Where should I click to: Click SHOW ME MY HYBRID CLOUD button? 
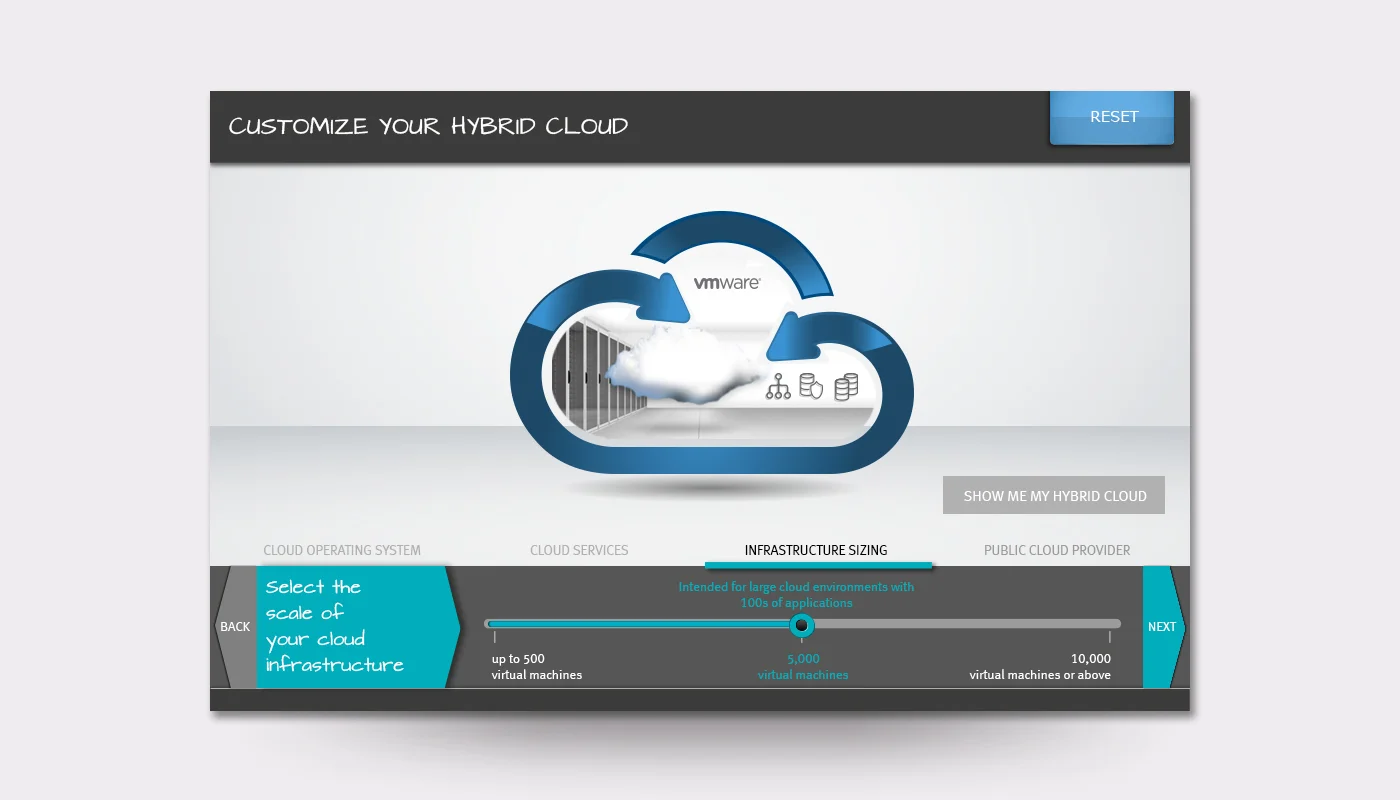1054,495
